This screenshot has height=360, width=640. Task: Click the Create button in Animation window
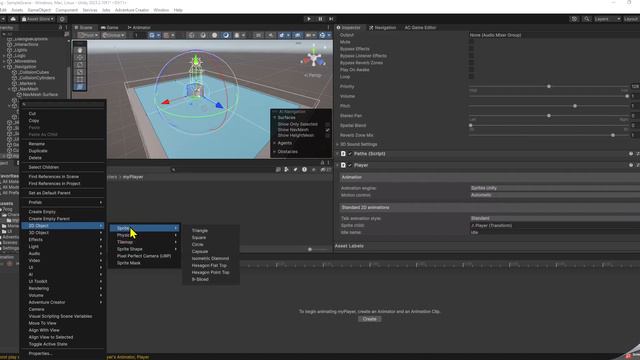(369, 319)
